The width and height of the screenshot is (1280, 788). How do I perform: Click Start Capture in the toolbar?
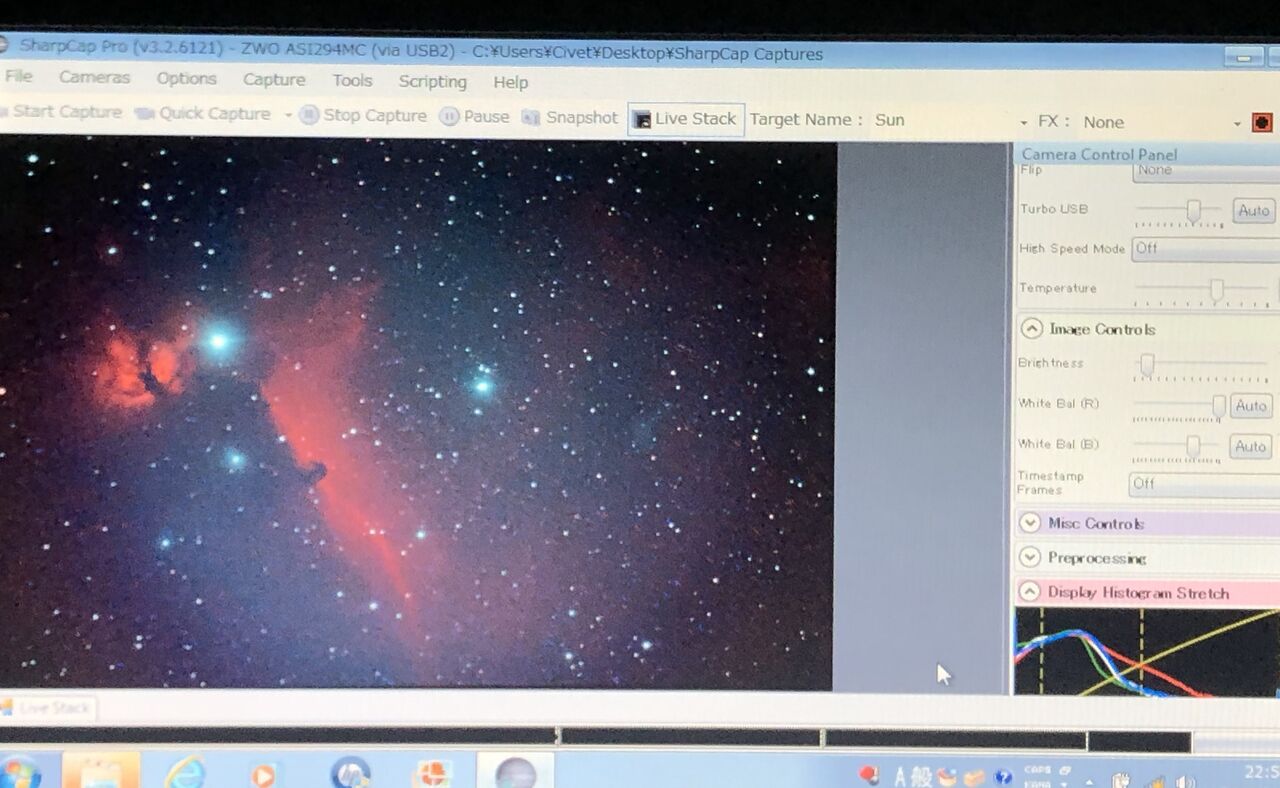(61, 112)
